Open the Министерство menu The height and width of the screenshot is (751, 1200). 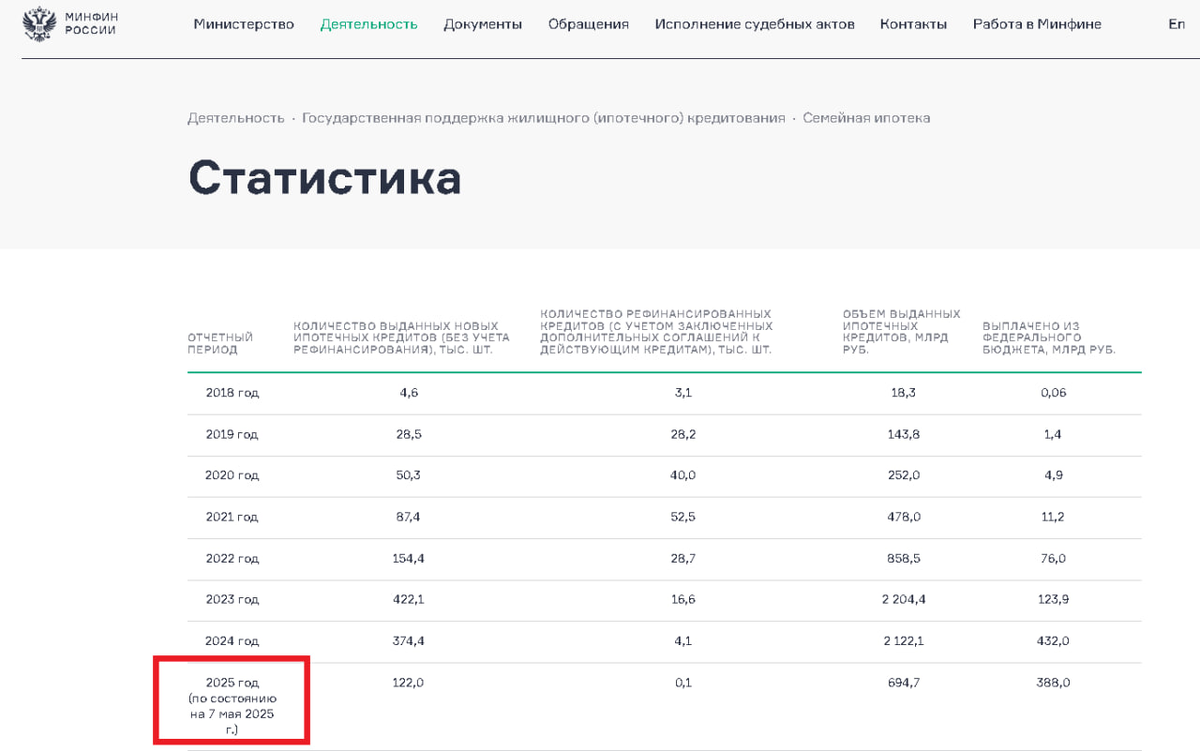[244, 24]
